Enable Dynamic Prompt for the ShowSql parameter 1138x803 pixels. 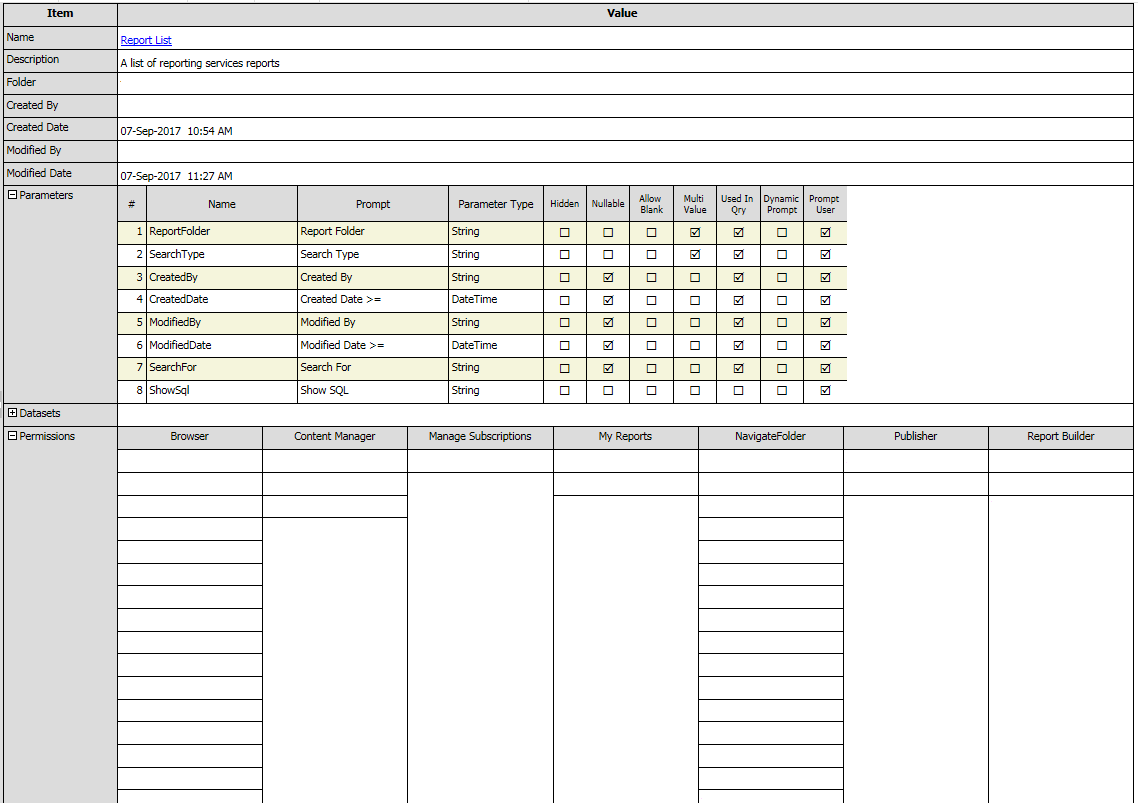[781, 390]
